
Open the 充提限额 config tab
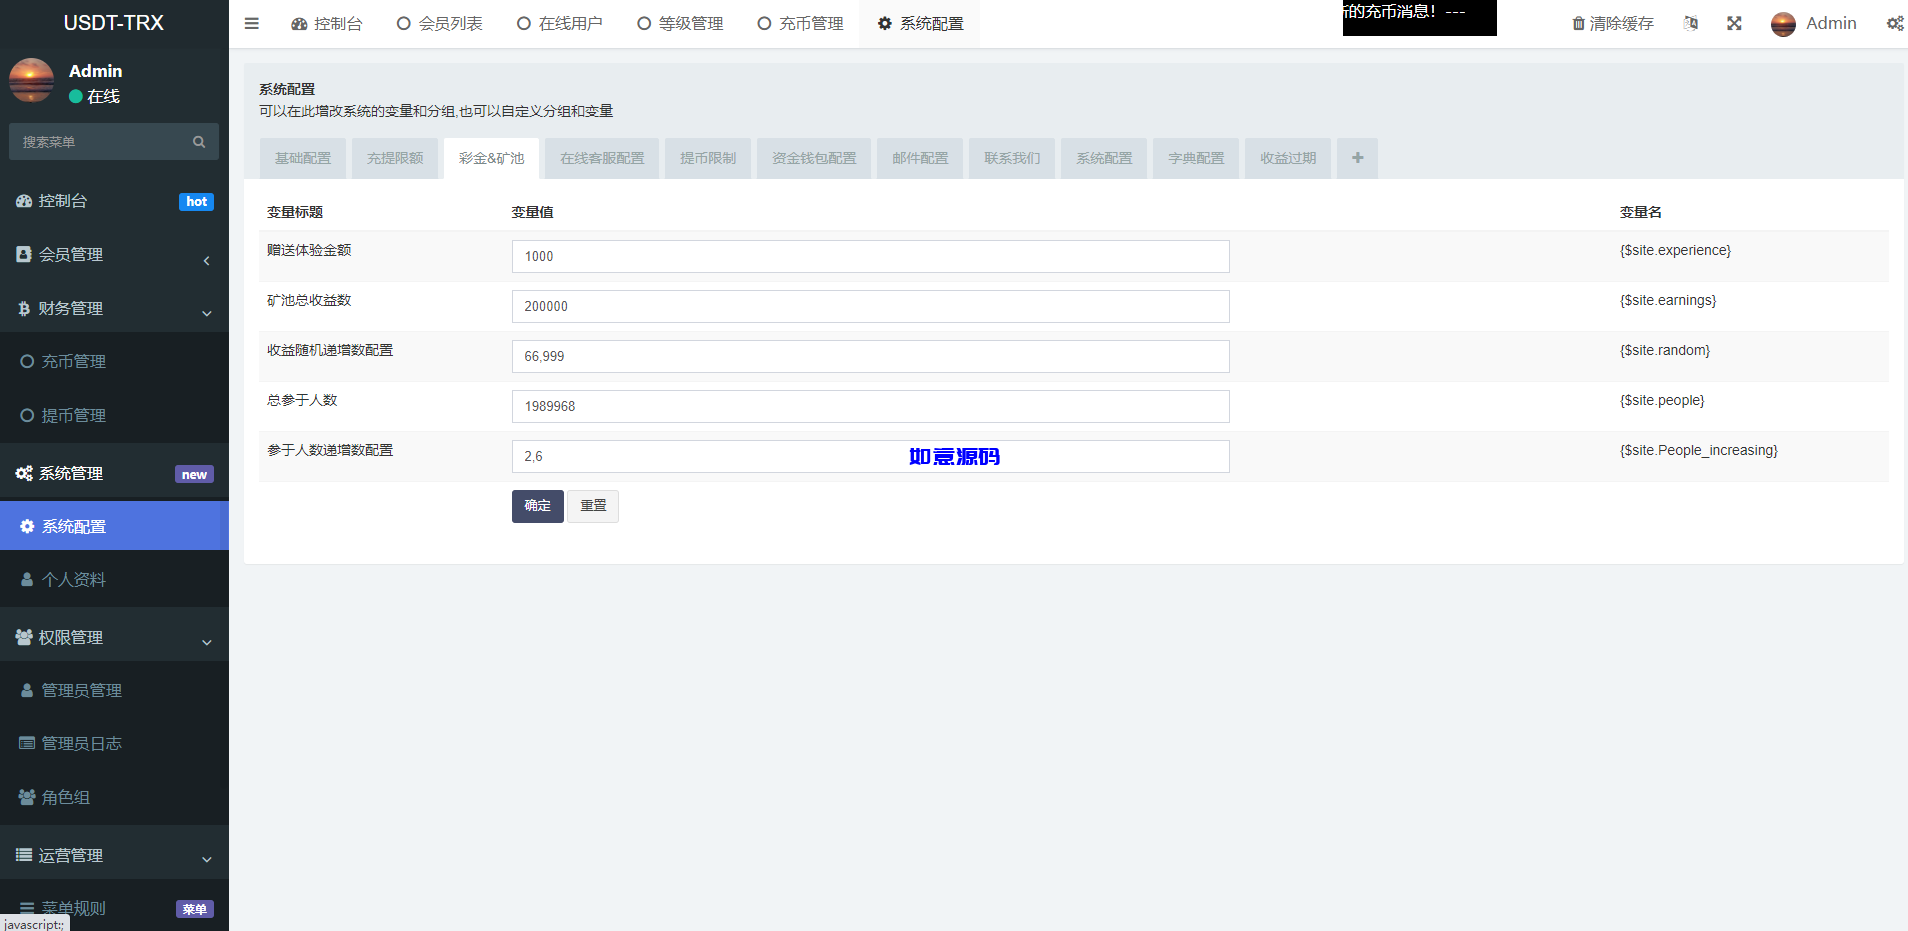pyautogui.click(x=395, y=158)
